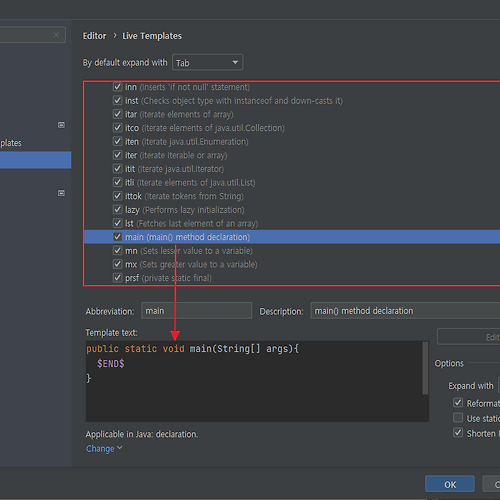Screen dimensions: 500x500
Task: Select 'mn' lesser value template
Action: pos(189,251)
